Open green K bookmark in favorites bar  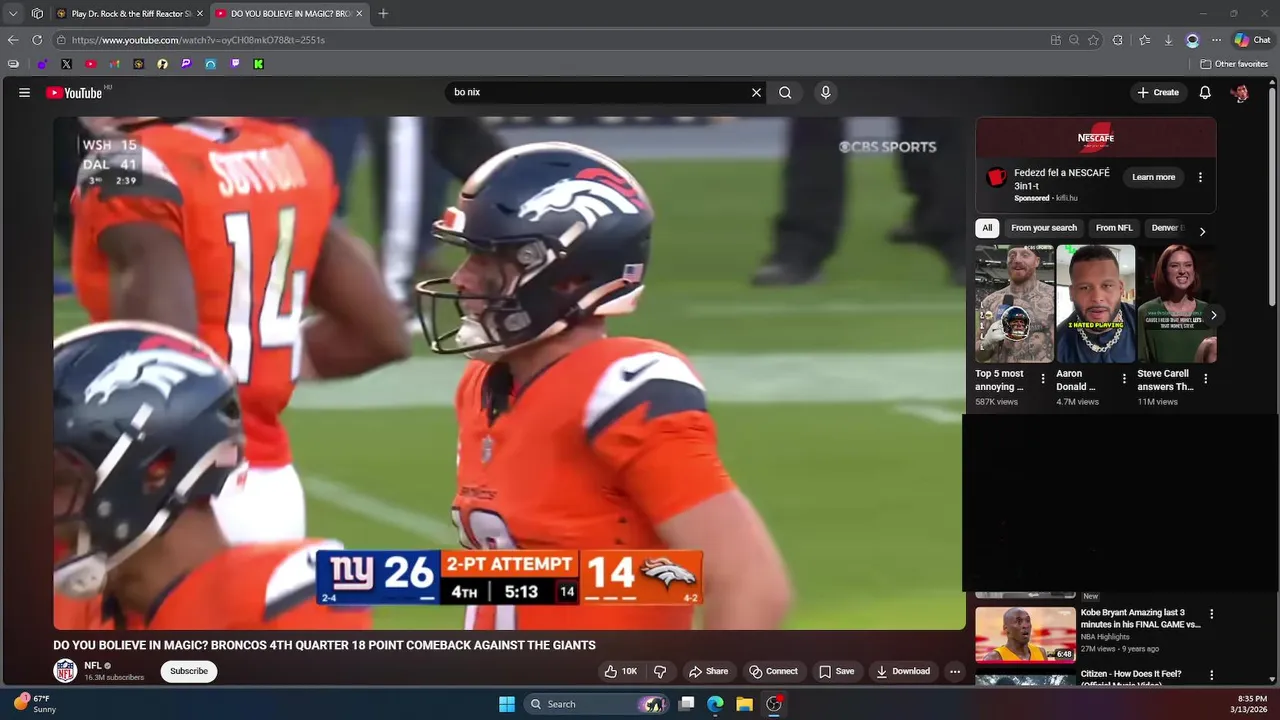pyautogui.click(x=259, y=64)
